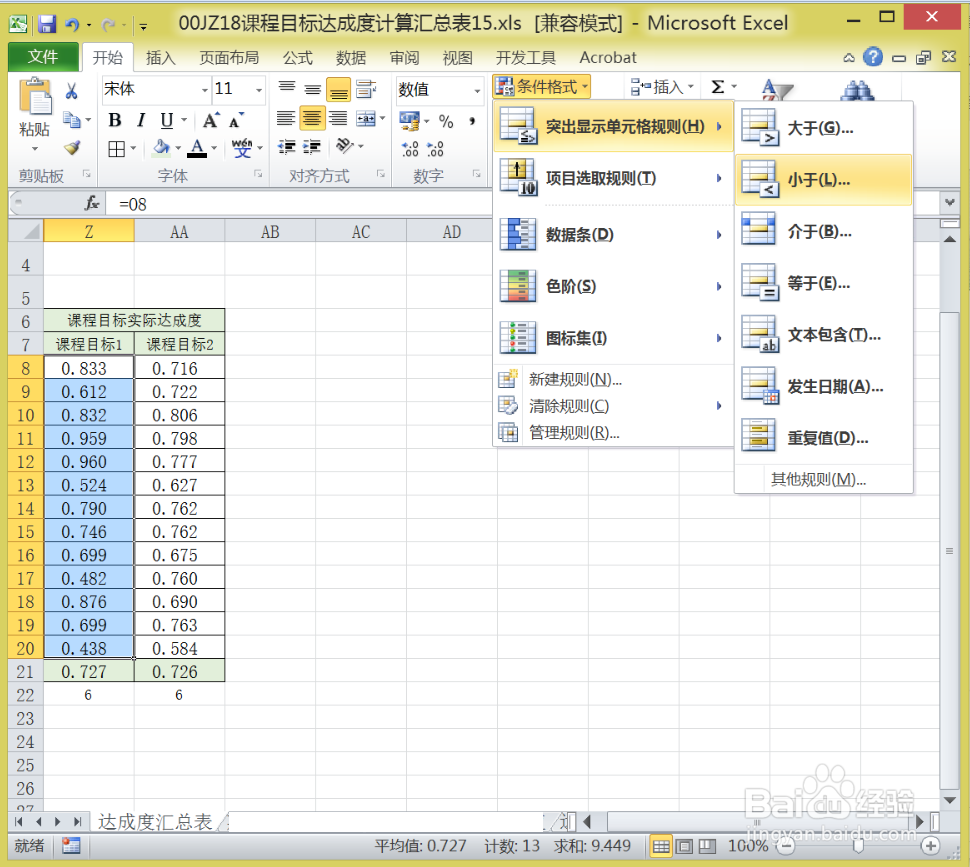
Task: Expand the formula bar chevron
Action: pos(950,202)
